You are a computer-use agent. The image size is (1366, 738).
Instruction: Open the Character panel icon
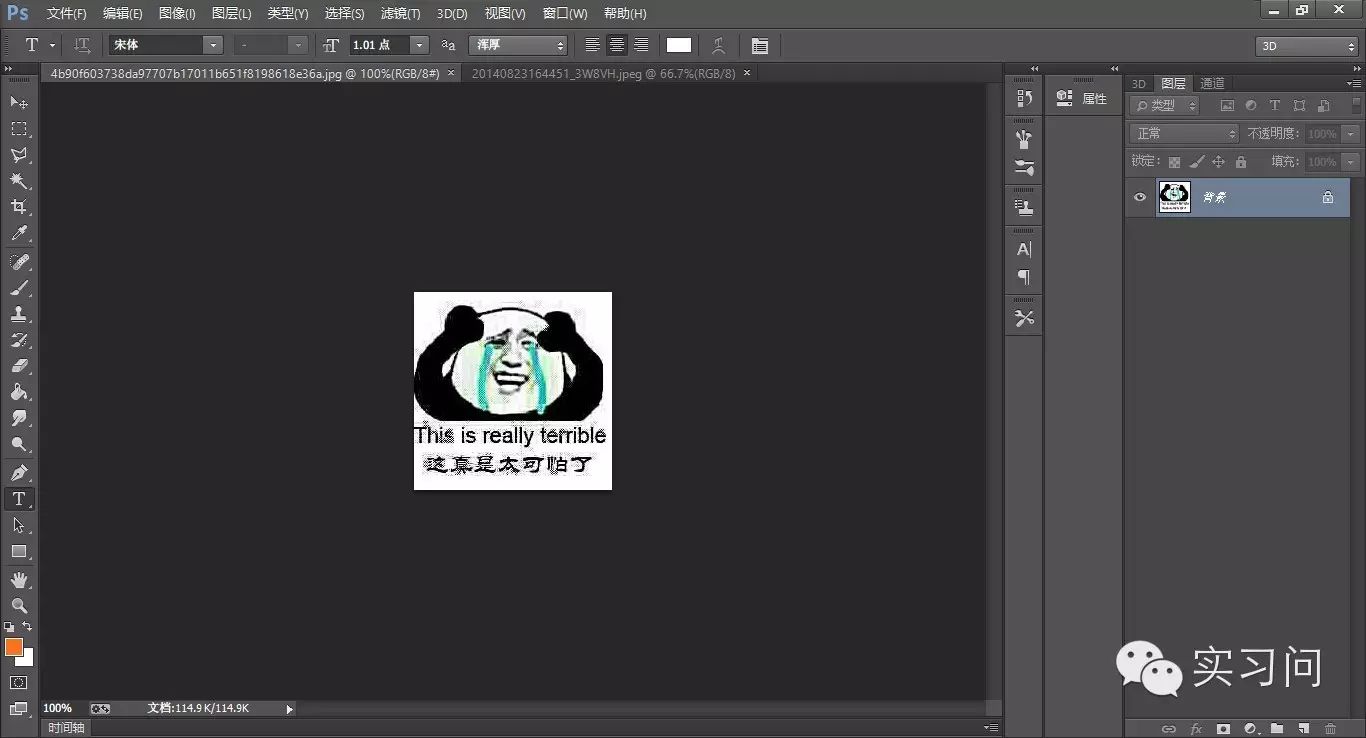pos(1024,249)
